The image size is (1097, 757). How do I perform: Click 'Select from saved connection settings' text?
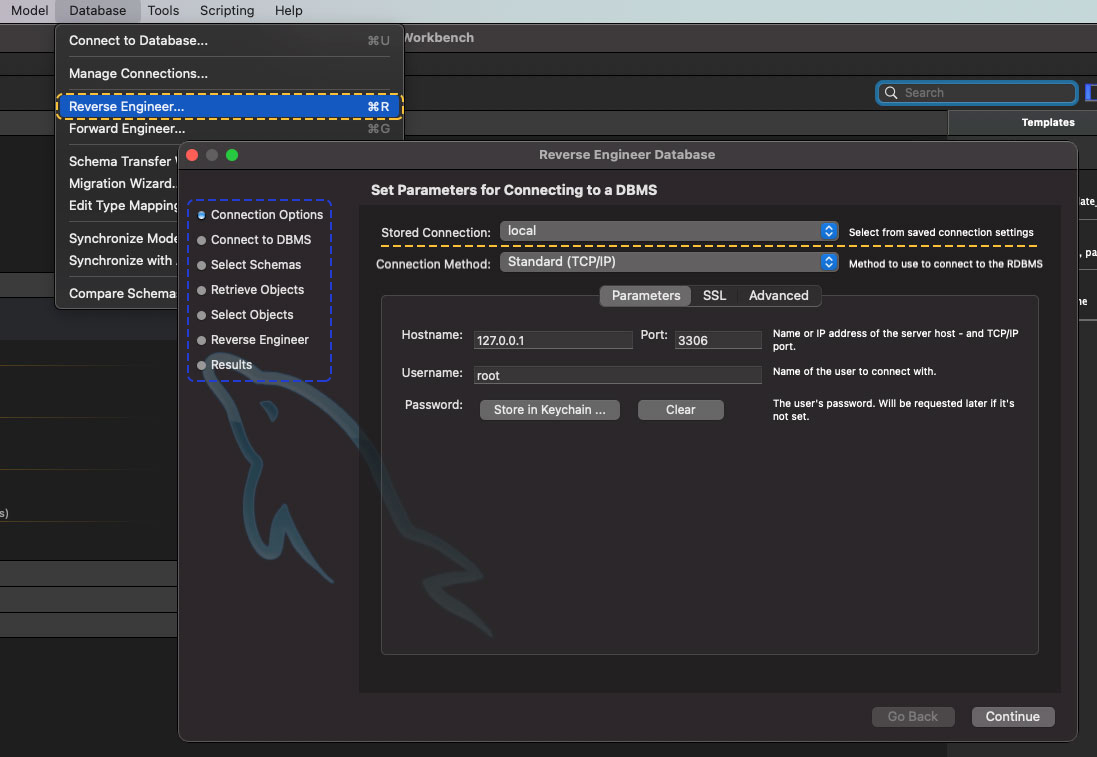[940, 232]
